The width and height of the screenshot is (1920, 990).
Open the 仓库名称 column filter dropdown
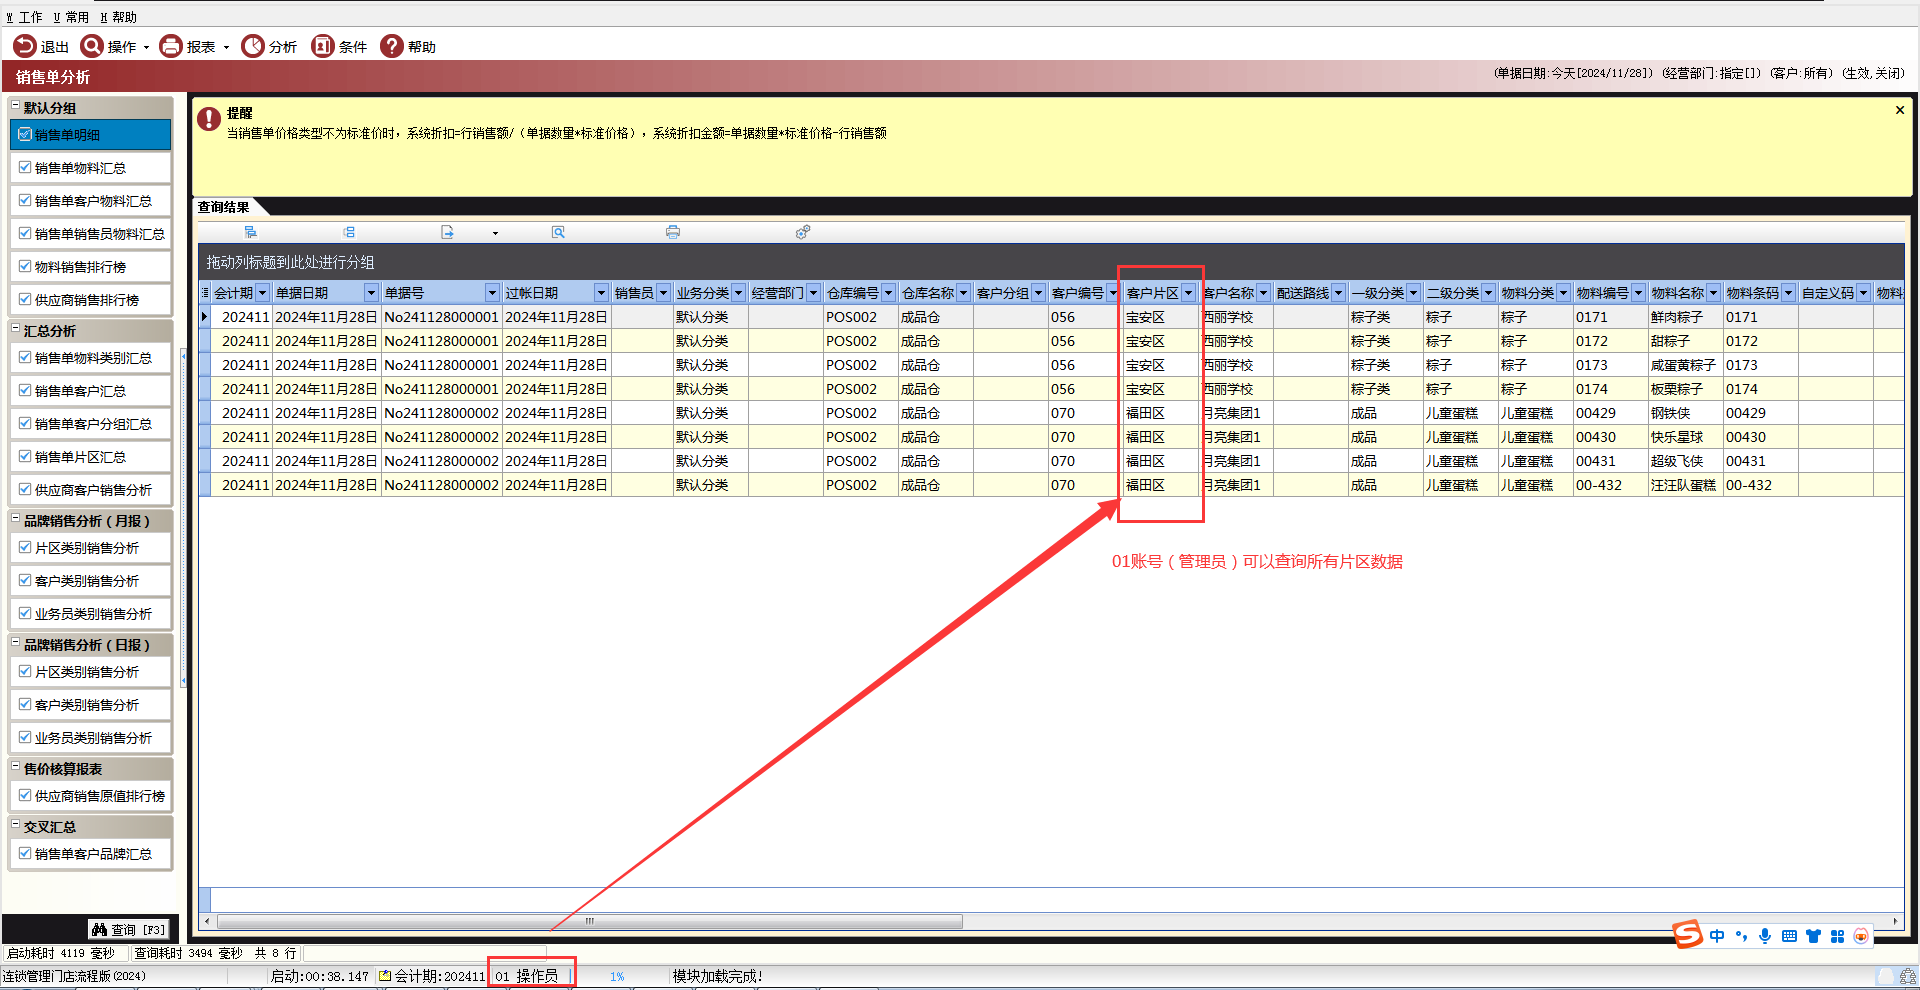click(963, 293)
